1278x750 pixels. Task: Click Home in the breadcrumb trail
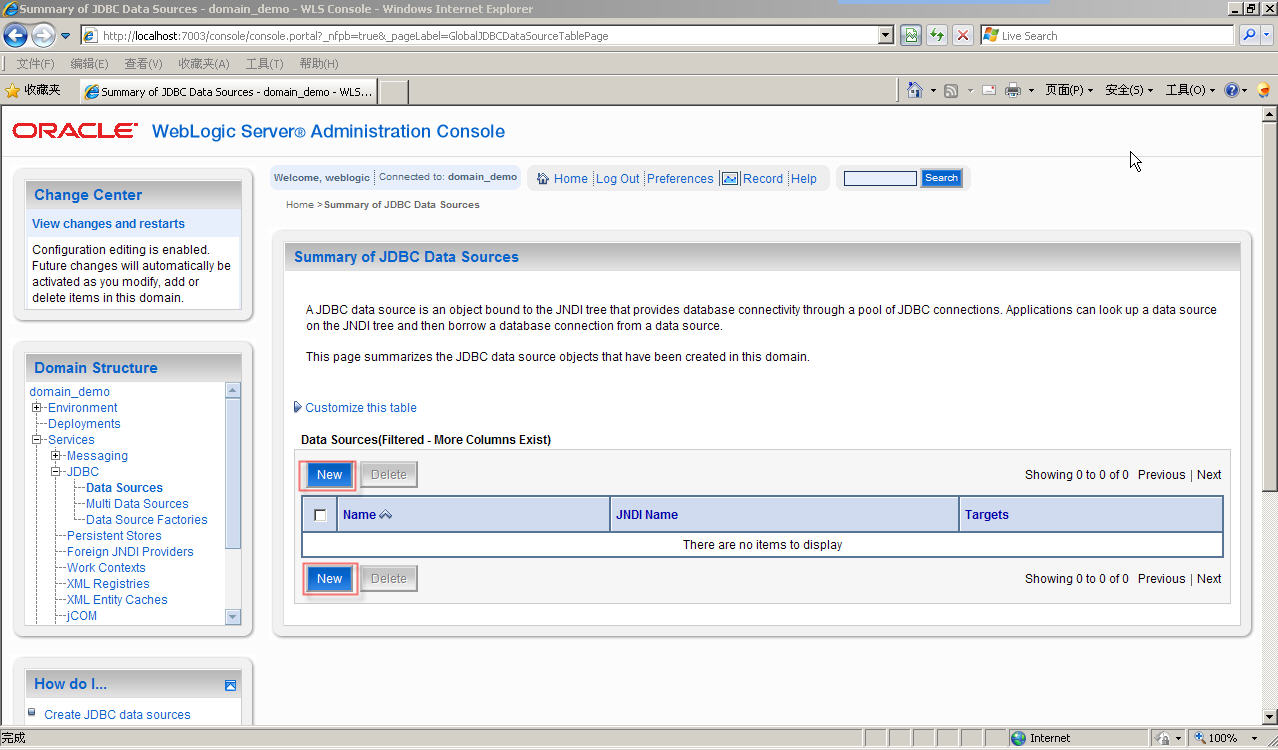300,205
